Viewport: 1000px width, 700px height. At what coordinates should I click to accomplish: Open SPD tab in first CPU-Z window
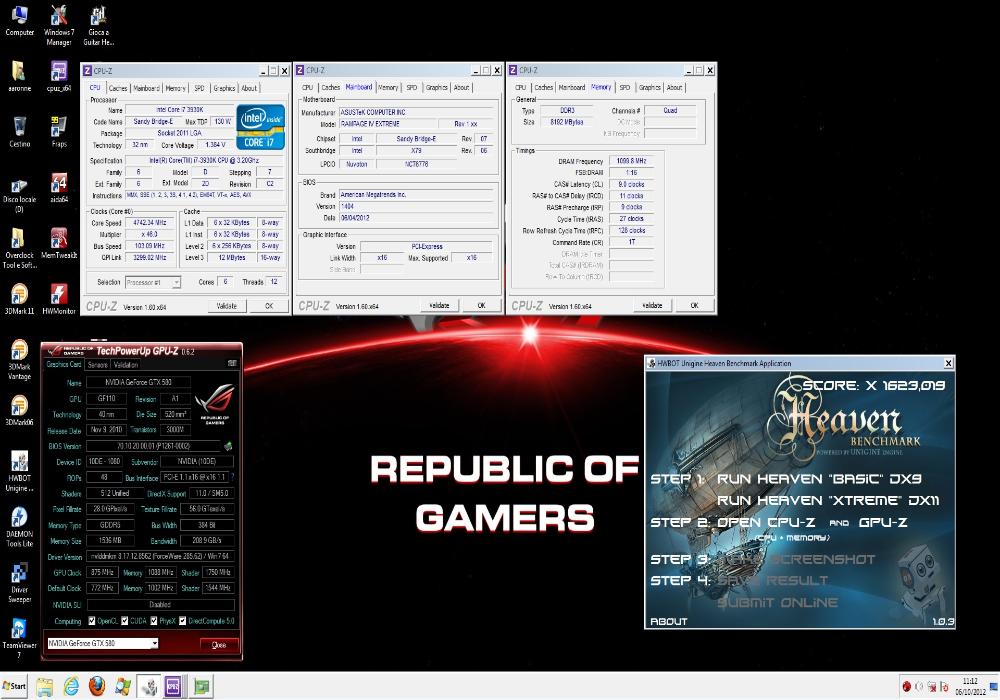200,88
